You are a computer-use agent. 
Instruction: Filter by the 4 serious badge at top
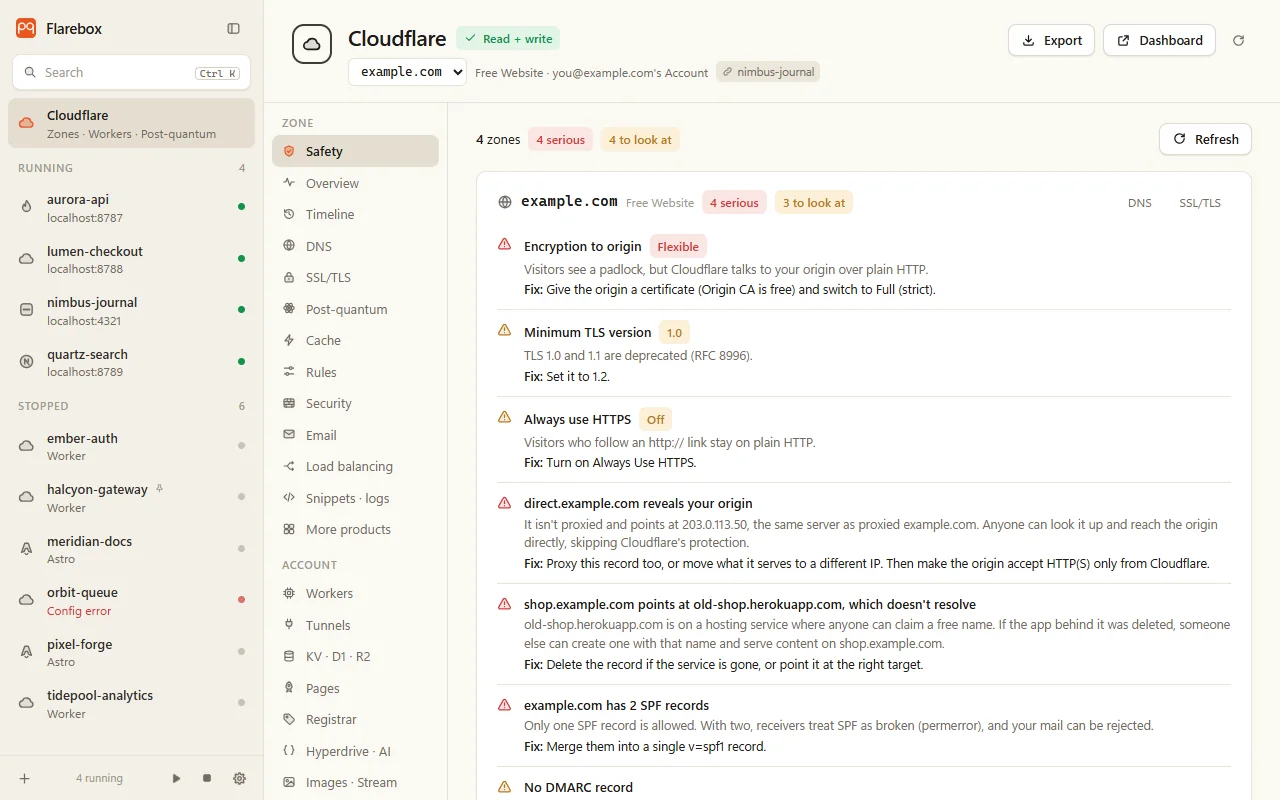coord(560,140)
